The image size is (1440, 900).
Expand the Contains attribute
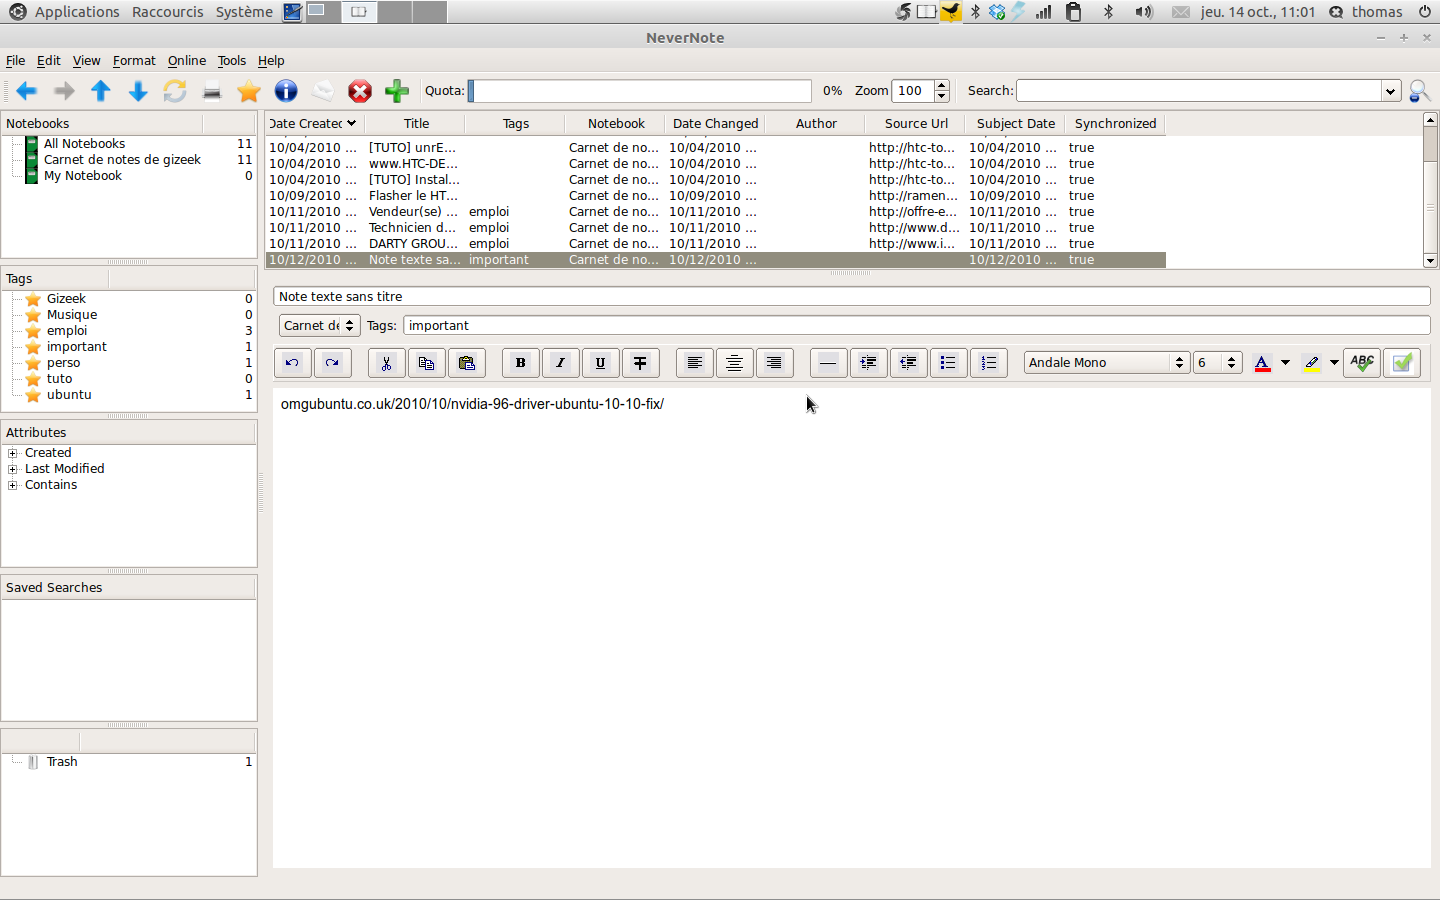pyautogui.click(x=13, y=485)
